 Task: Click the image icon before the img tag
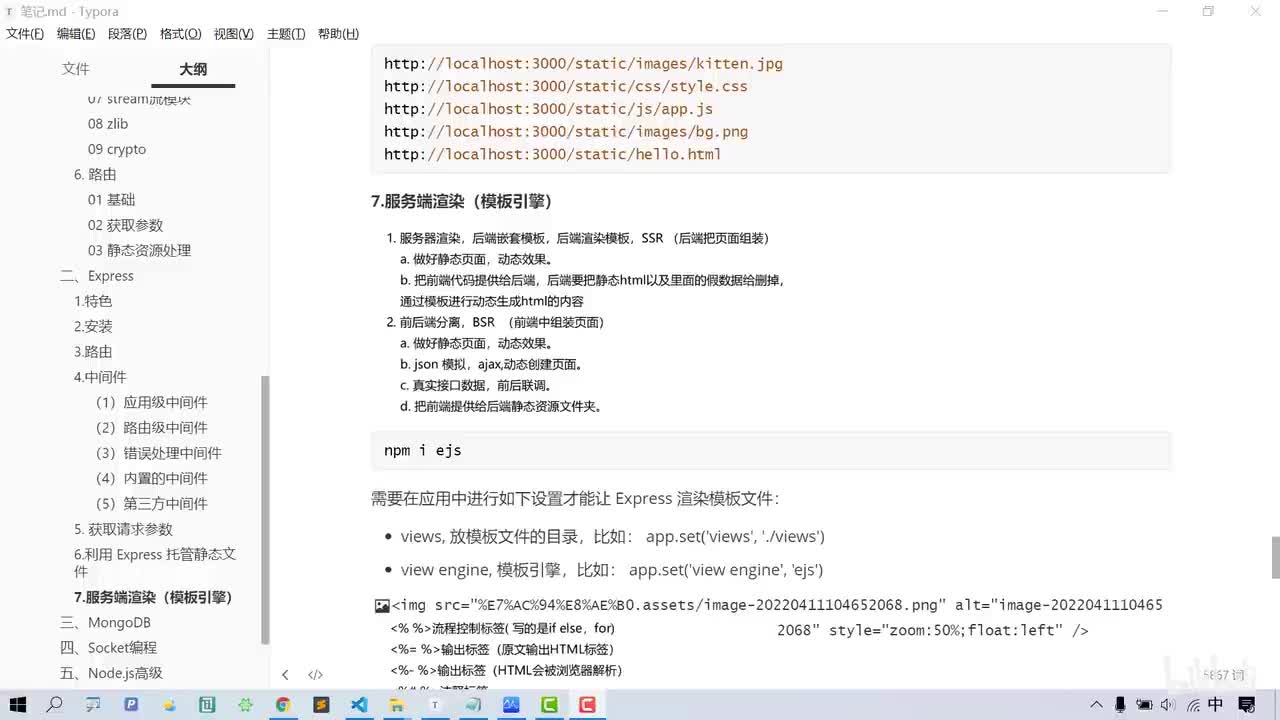tap(382, 605)
